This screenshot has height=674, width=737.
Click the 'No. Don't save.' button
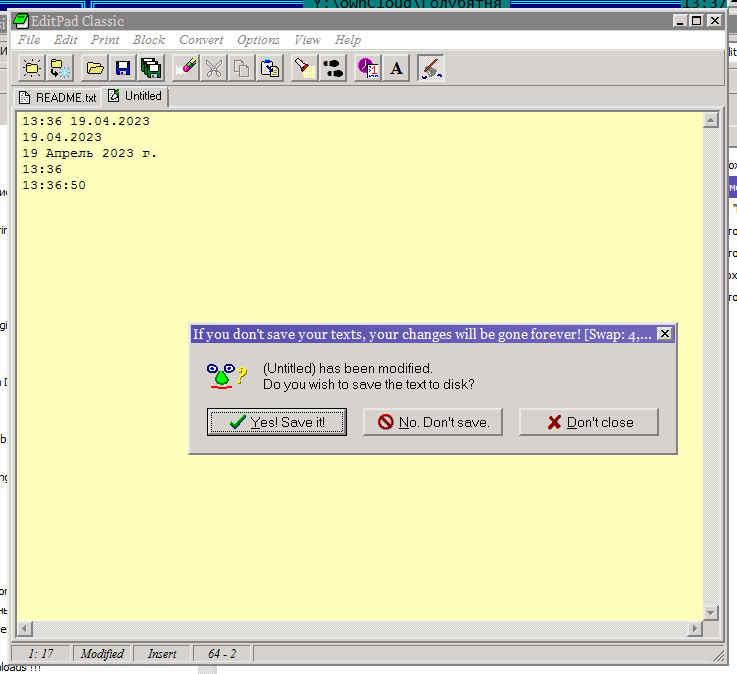[433, 422]
